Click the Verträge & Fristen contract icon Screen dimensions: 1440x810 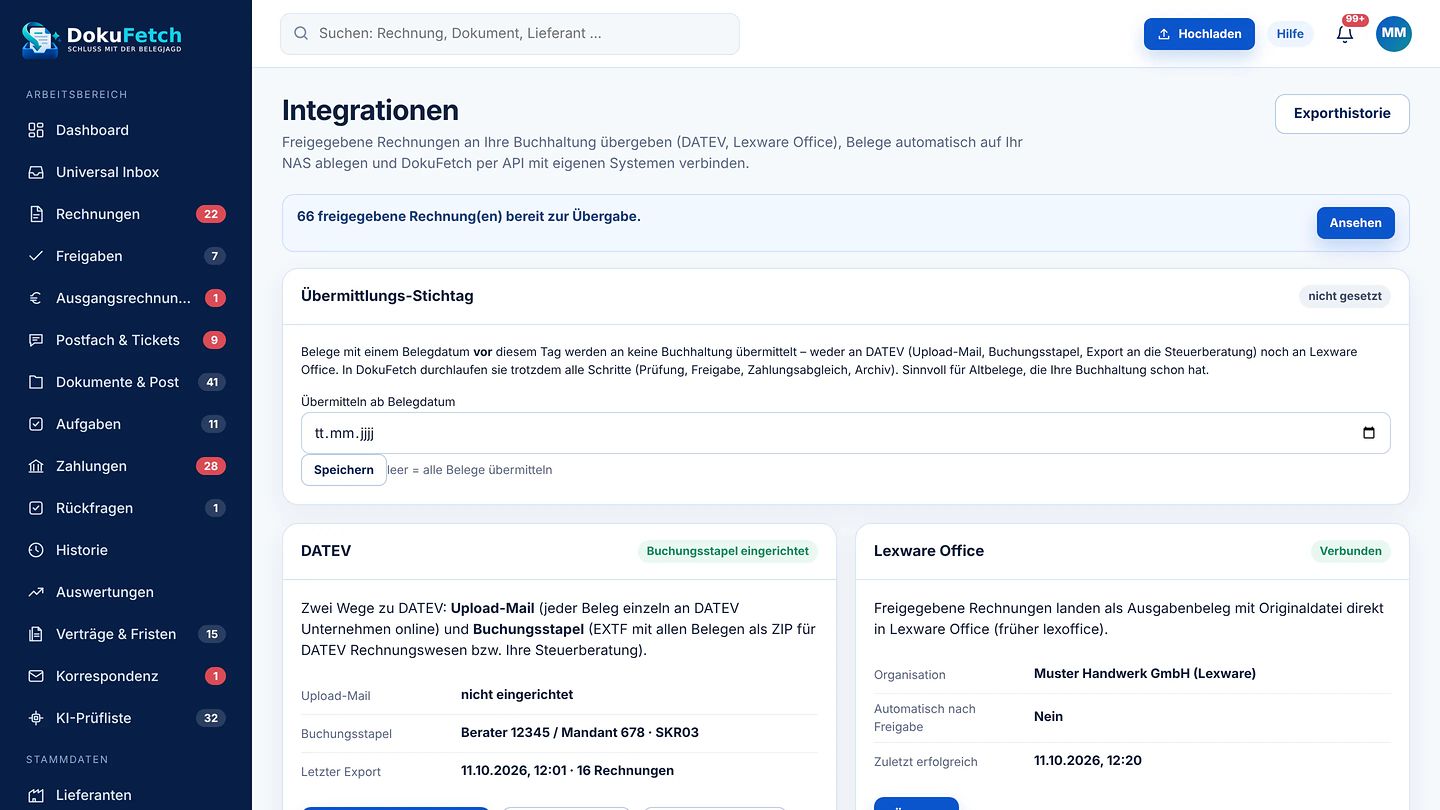pos(36,634)
